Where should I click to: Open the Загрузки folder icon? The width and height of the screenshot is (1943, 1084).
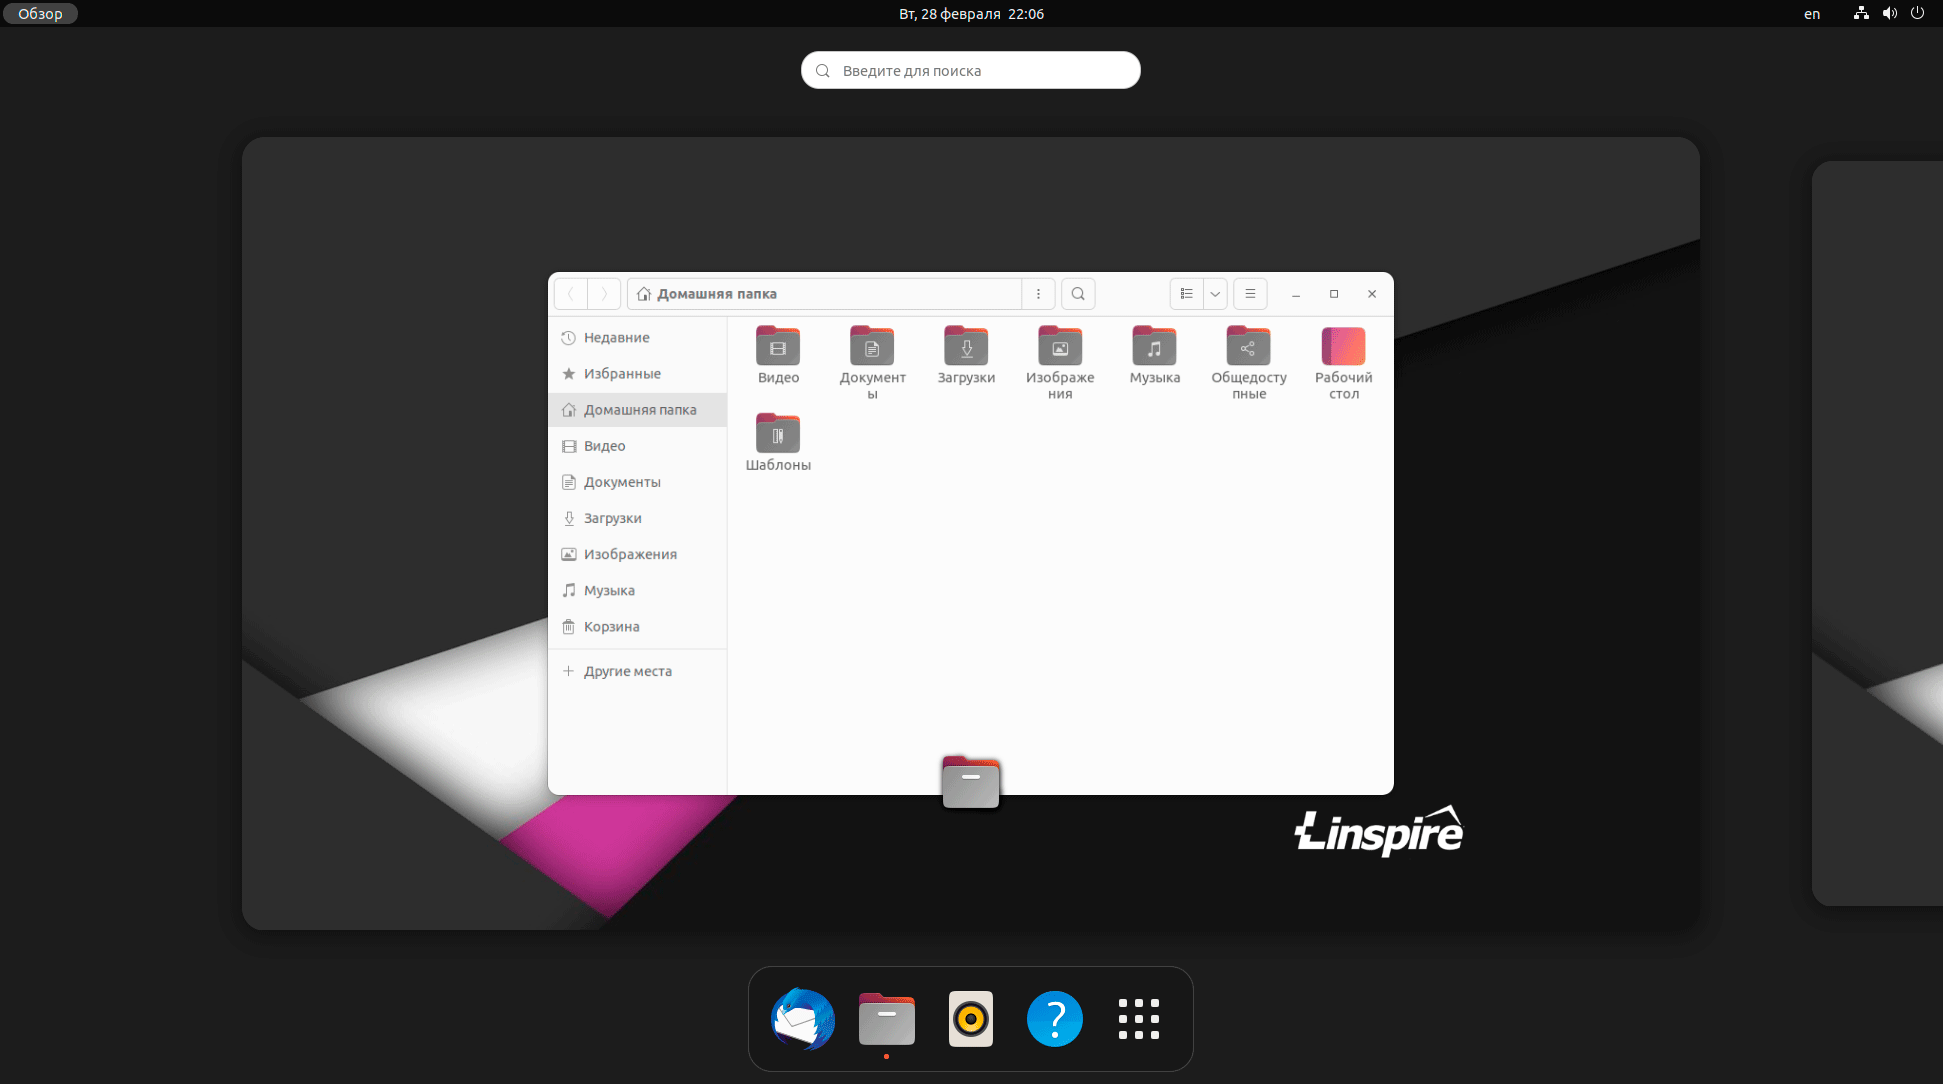click(966, 348)
